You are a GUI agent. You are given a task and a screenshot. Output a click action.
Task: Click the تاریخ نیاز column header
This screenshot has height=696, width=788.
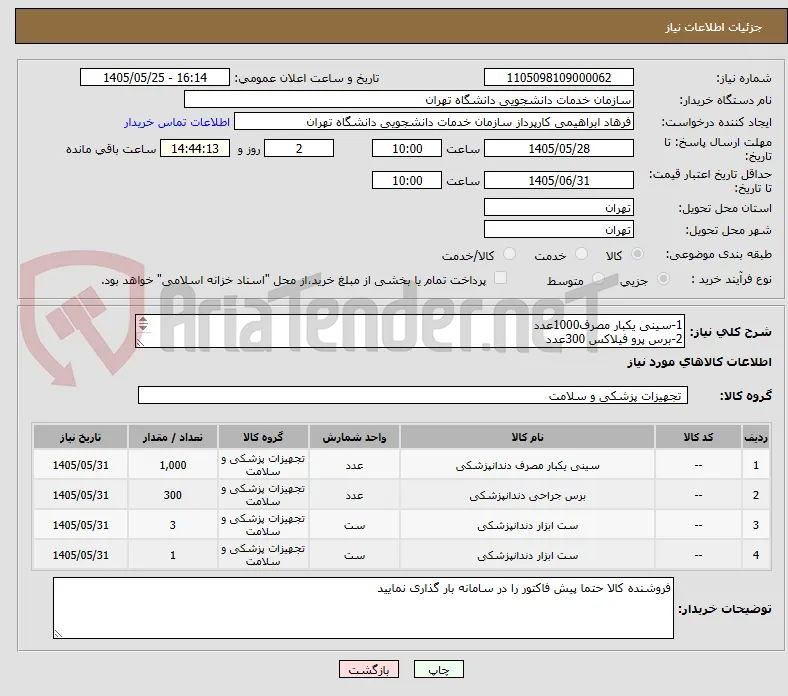(80, 437)
